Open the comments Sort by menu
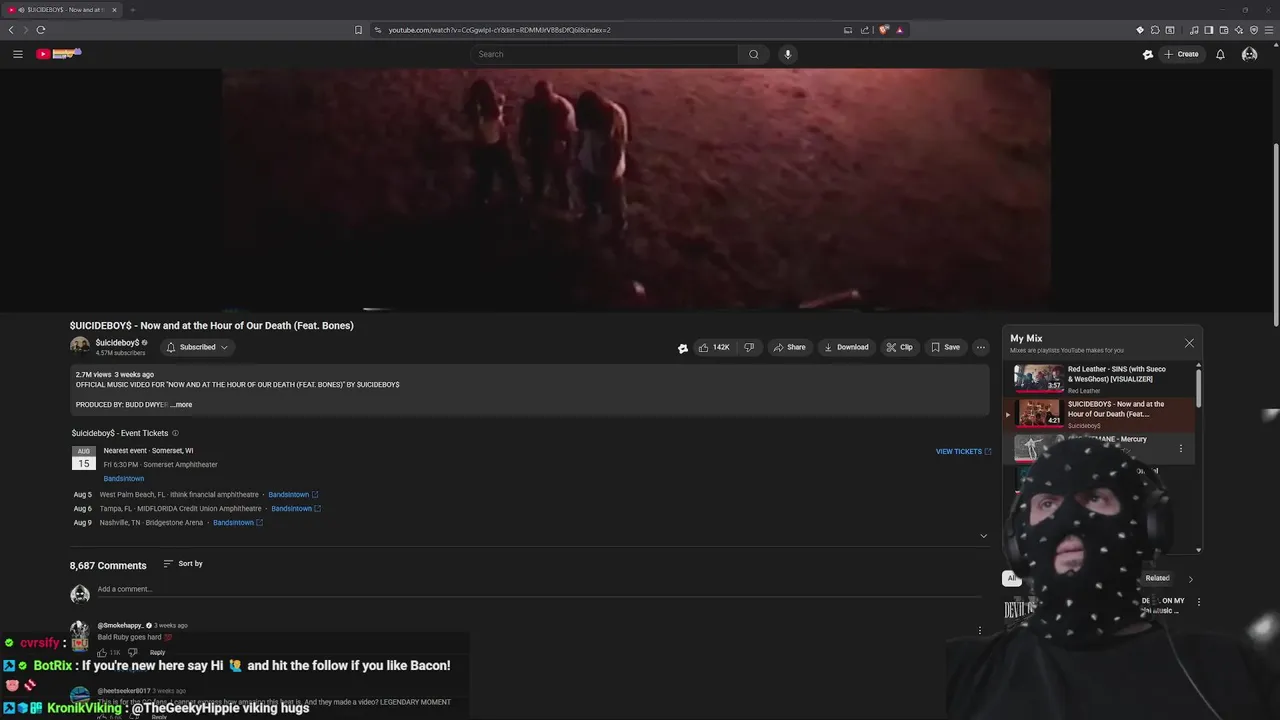The width and height of the screenshot is (1280, 720). click(183, 564)
